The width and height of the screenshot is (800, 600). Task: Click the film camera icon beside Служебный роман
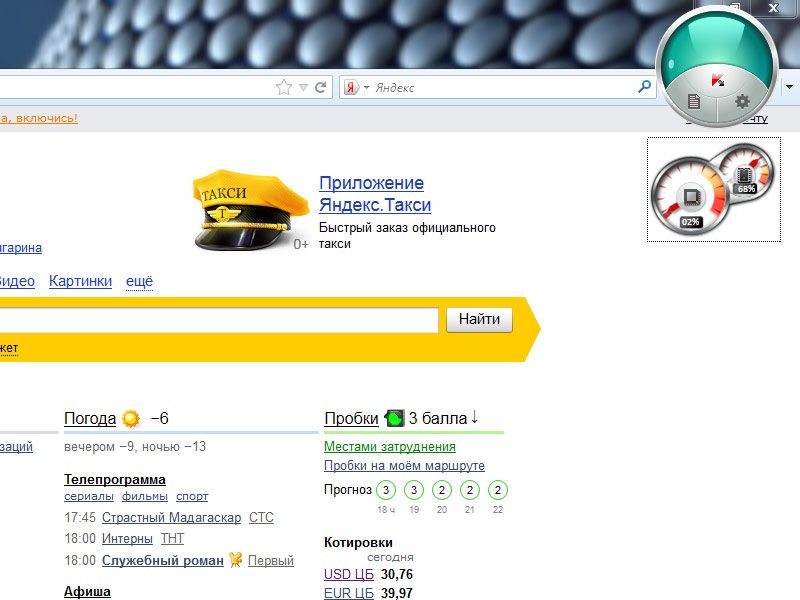(x=235, y=560)
